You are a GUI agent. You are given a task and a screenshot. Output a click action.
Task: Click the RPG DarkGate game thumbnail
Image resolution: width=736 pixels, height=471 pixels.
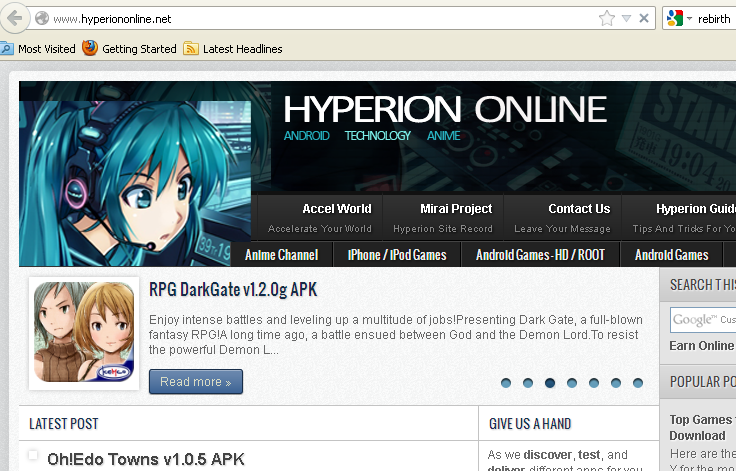84,333
